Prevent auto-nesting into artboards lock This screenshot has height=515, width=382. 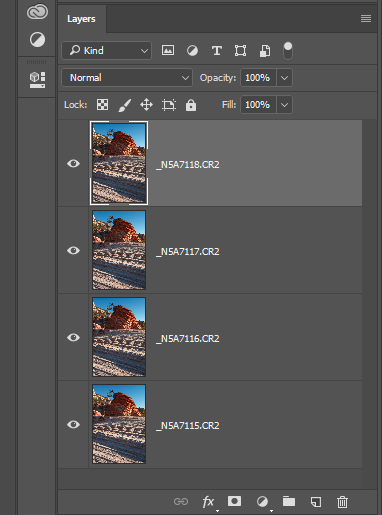click(169, 105)
